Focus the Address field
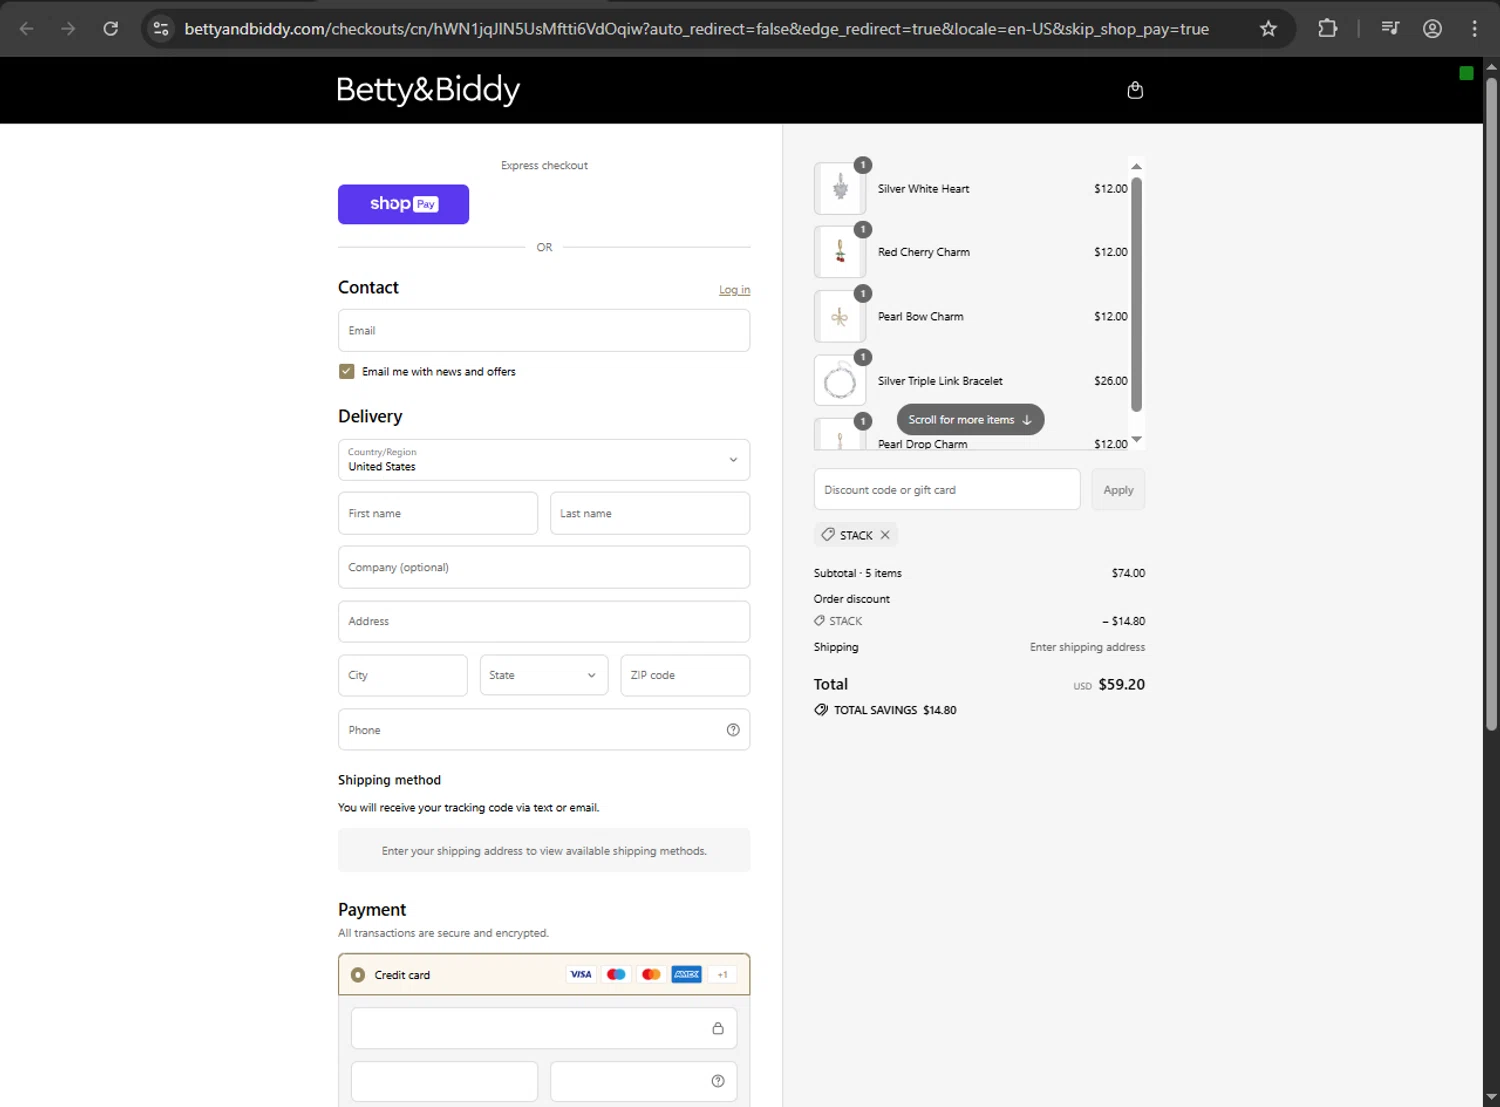The width and height of the screenshot is (1500, 1107). 544,621
